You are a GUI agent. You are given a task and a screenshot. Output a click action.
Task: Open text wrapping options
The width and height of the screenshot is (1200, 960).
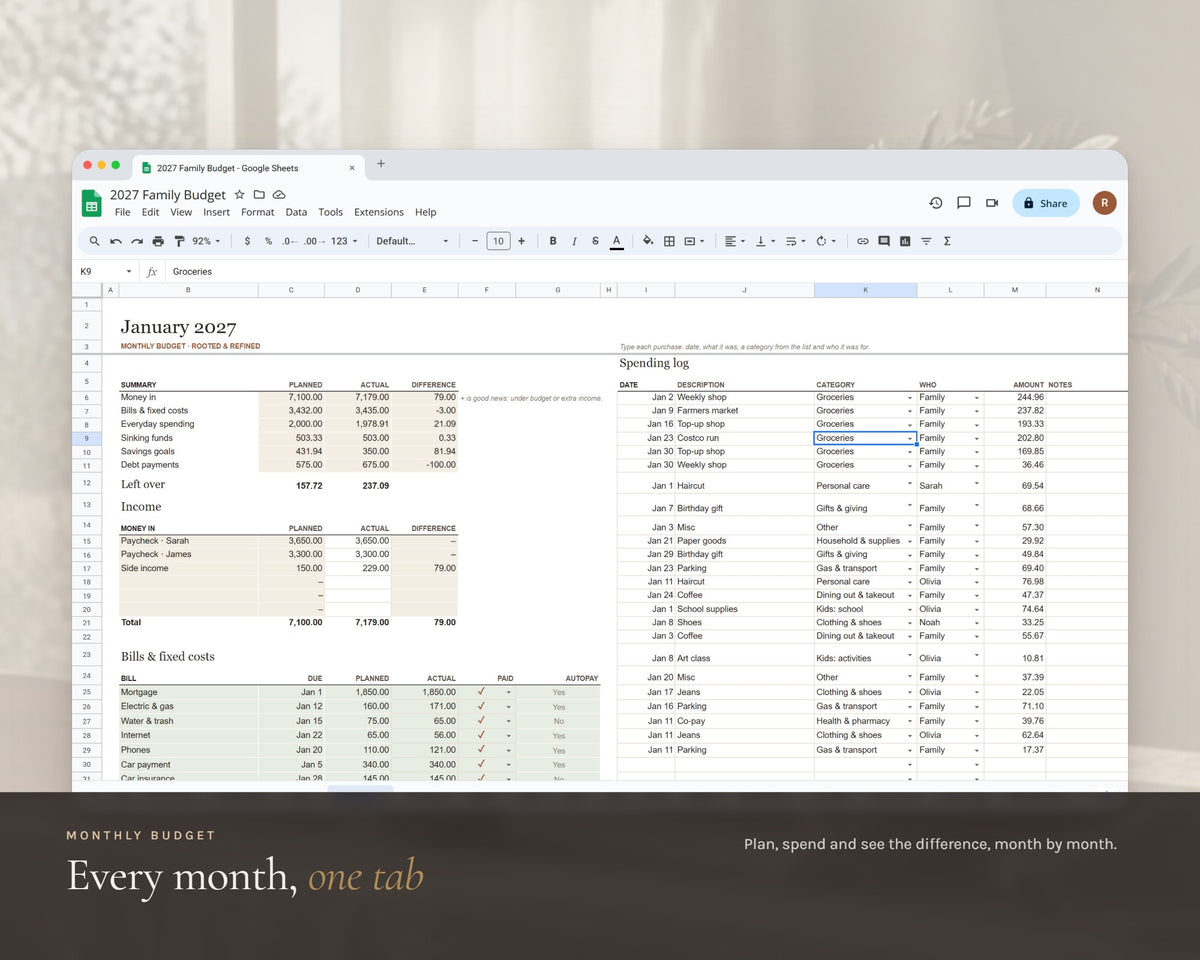[795, 241]
